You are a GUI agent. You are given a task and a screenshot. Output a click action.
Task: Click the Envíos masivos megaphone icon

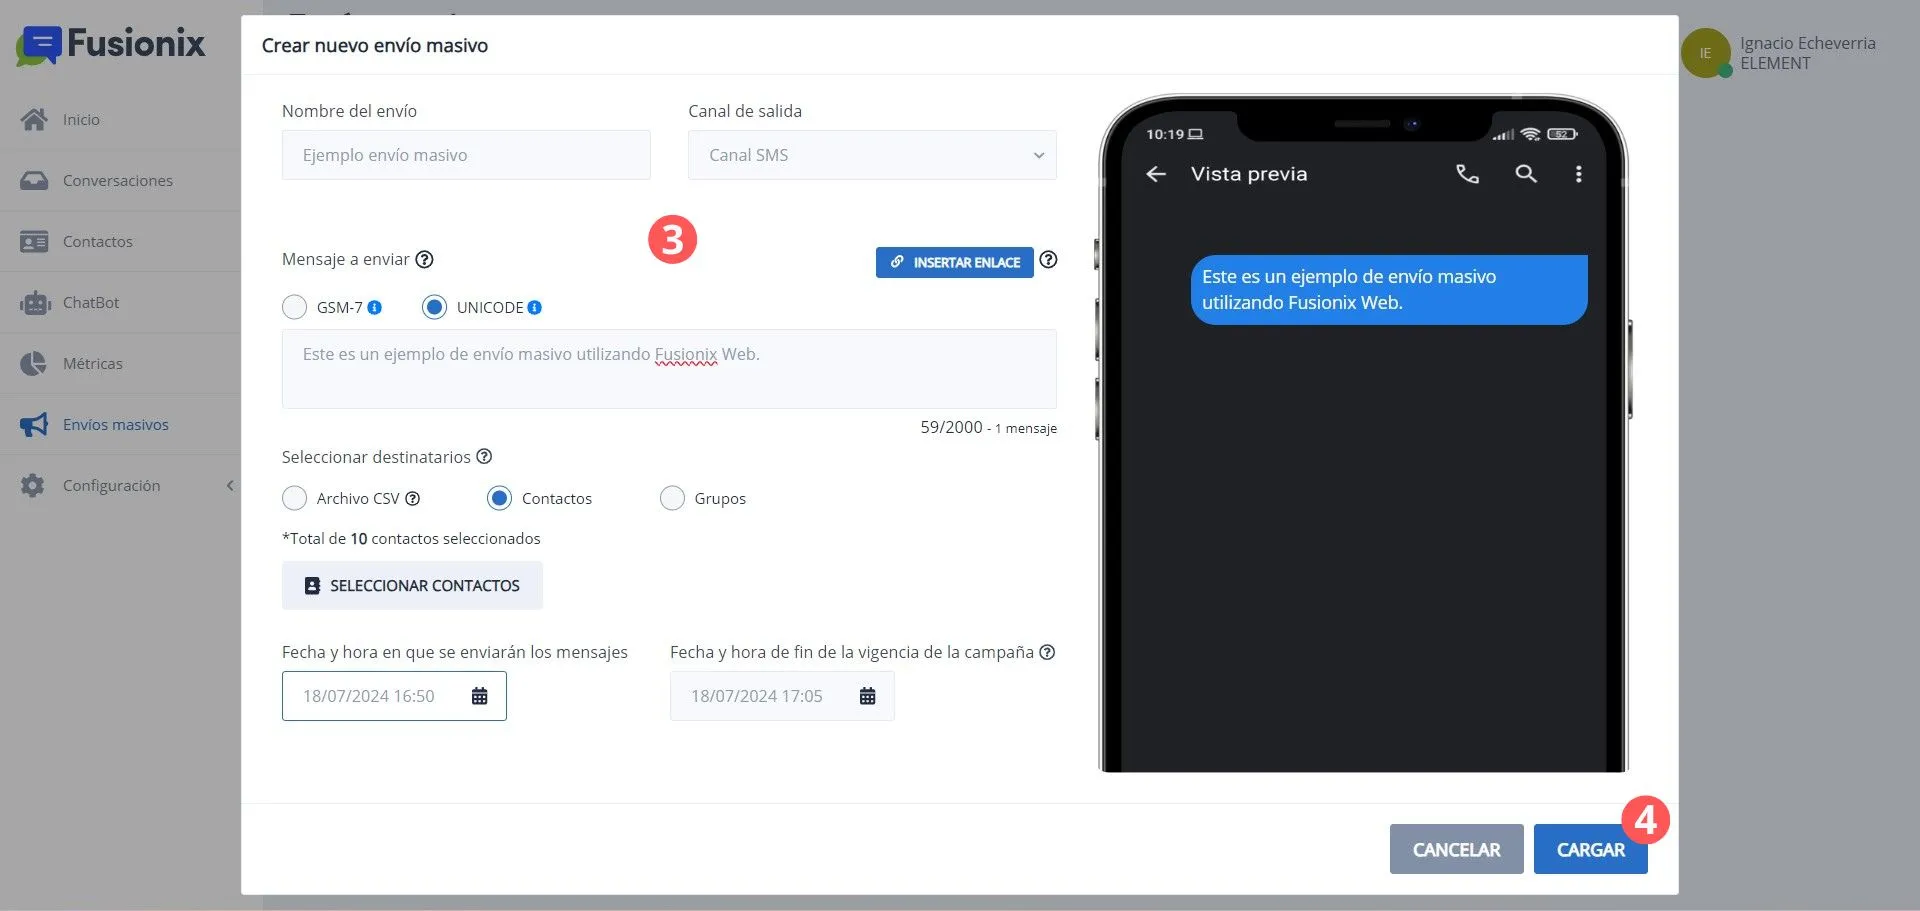tap(34, 425)
